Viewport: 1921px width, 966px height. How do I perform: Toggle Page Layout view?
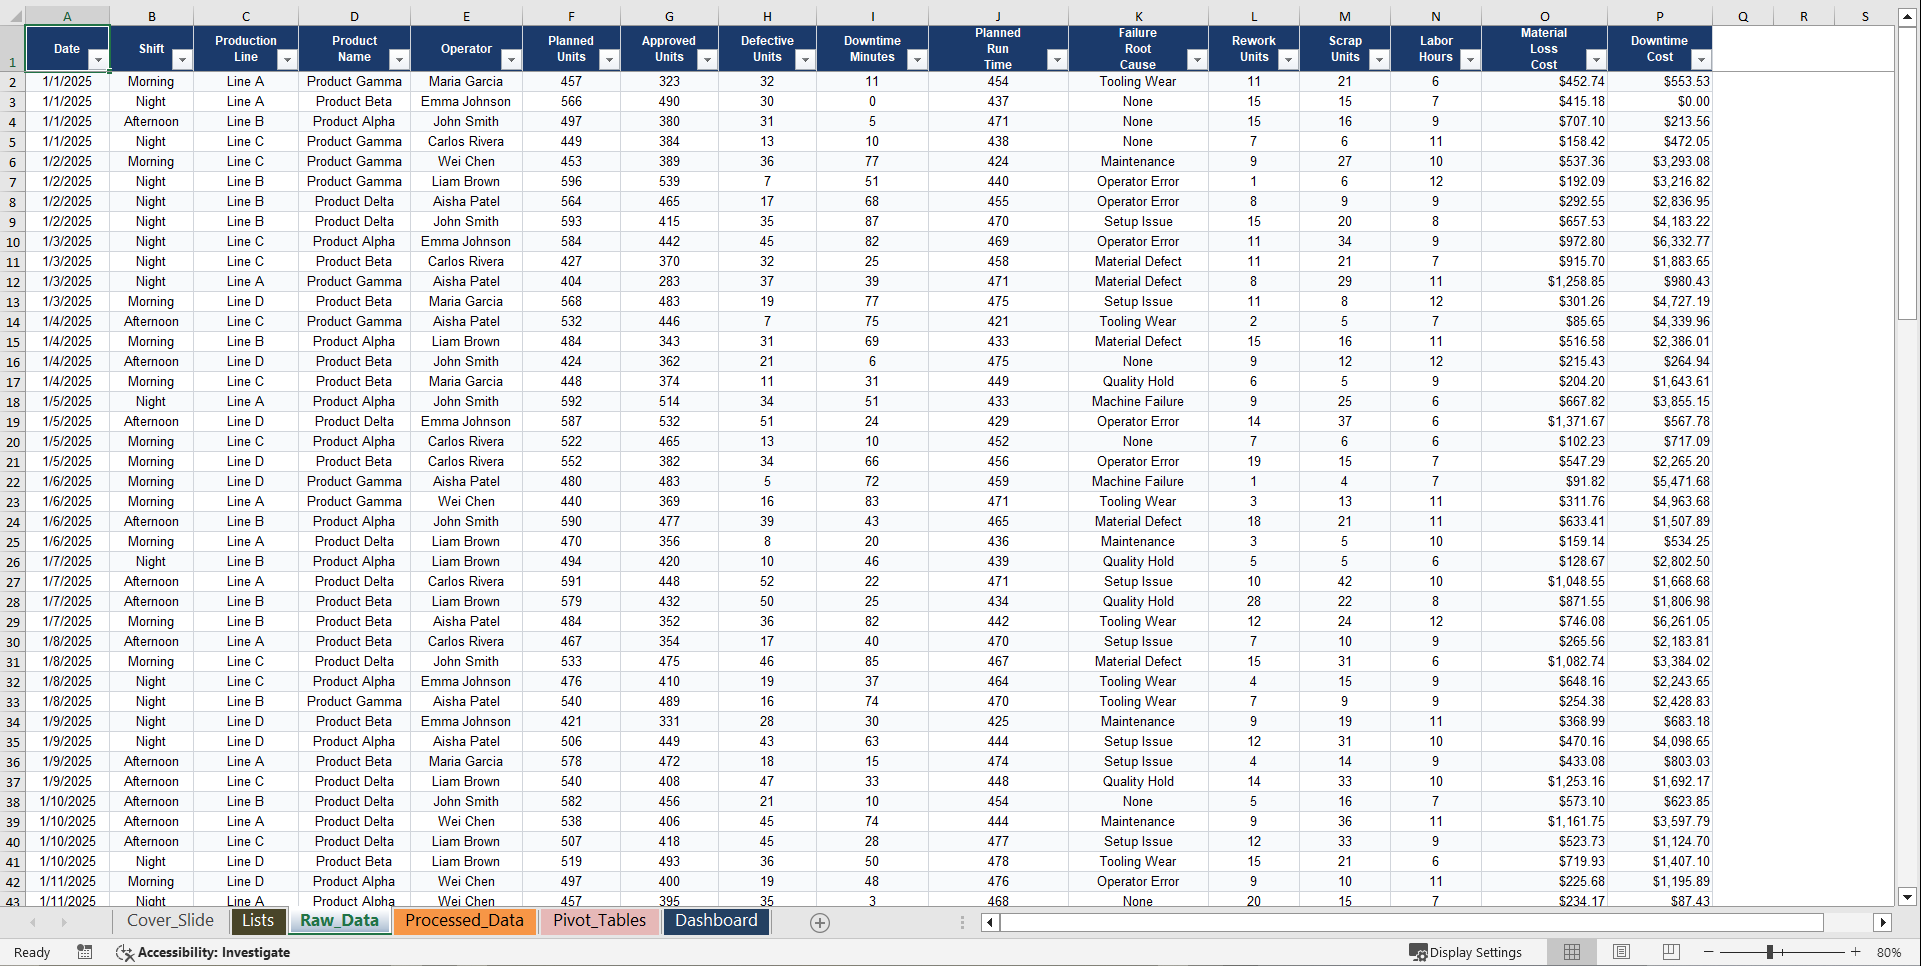1621,952
